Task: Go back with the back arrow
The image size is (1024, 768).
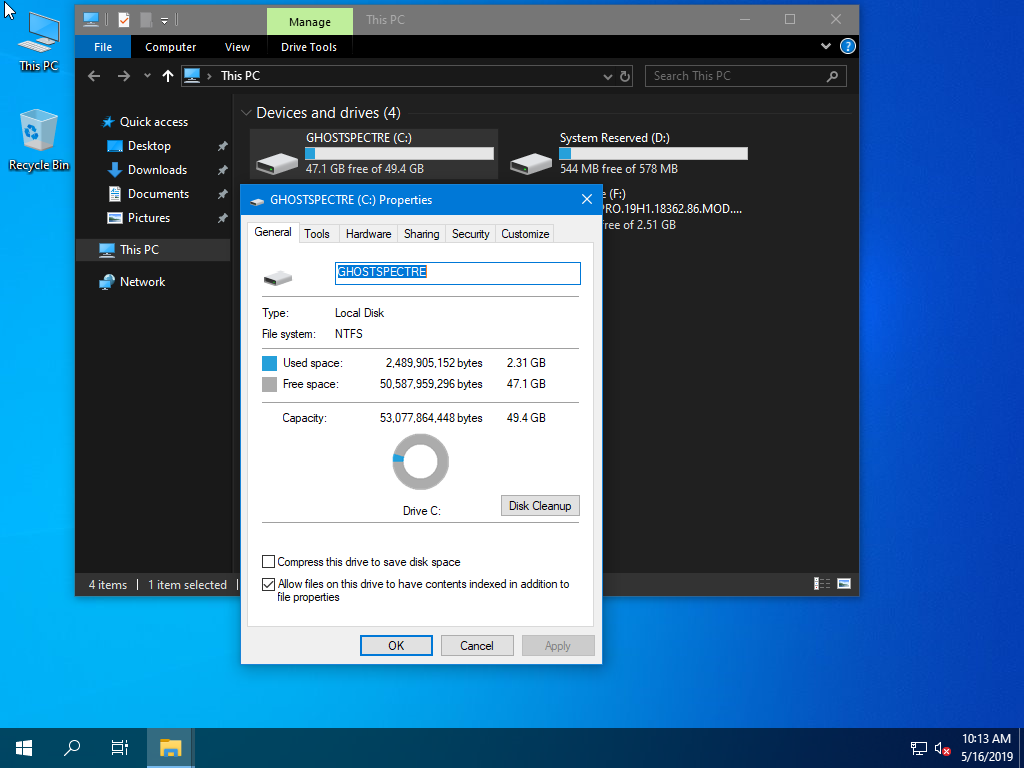Action: (94, 76)
